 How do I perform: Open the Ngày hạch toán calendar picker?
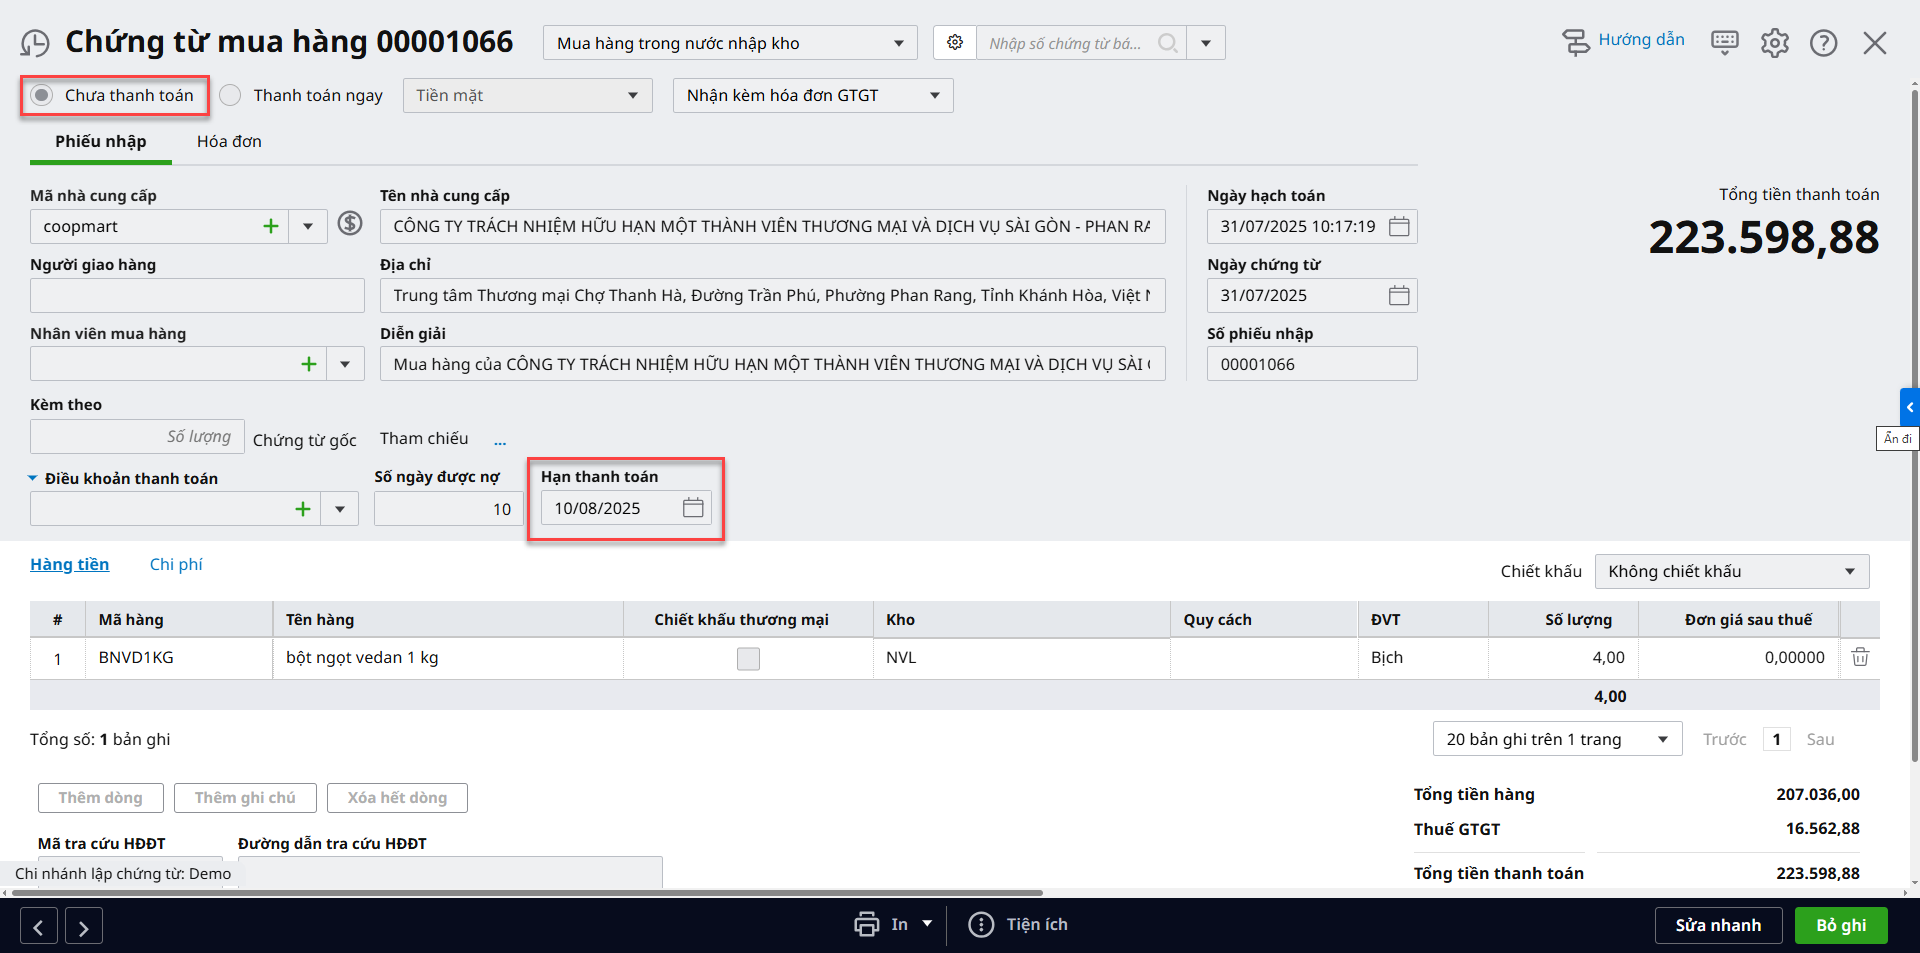click(x=1399, y=227)
